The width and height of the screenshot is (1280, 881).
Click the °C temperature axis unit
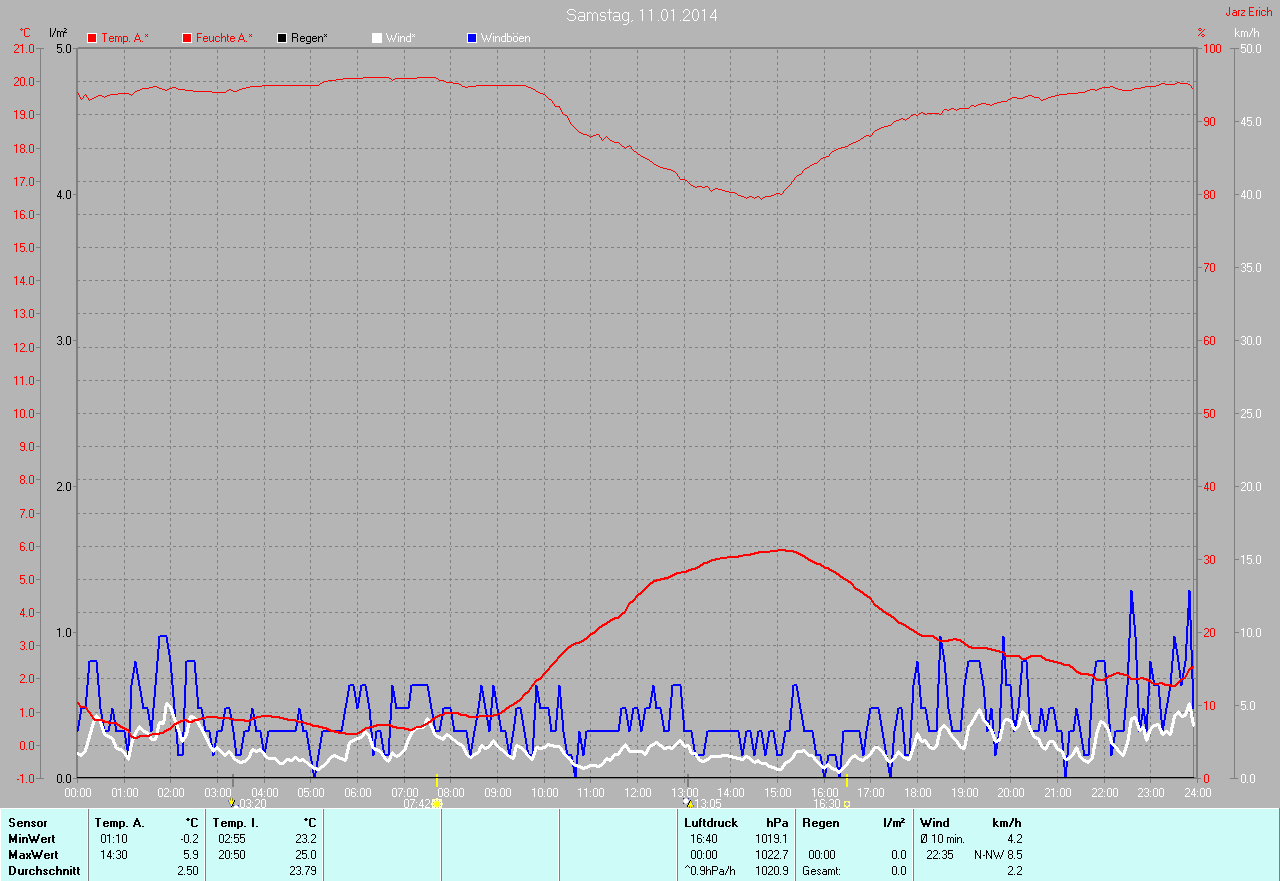click(25, 33)
